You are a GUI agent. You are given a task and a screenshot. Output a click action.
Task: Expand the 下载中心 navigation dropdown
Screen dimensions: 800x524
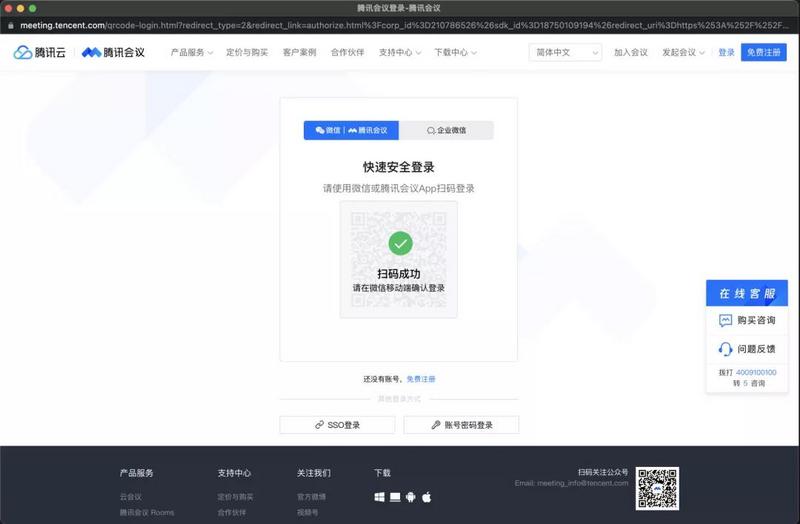456,52
